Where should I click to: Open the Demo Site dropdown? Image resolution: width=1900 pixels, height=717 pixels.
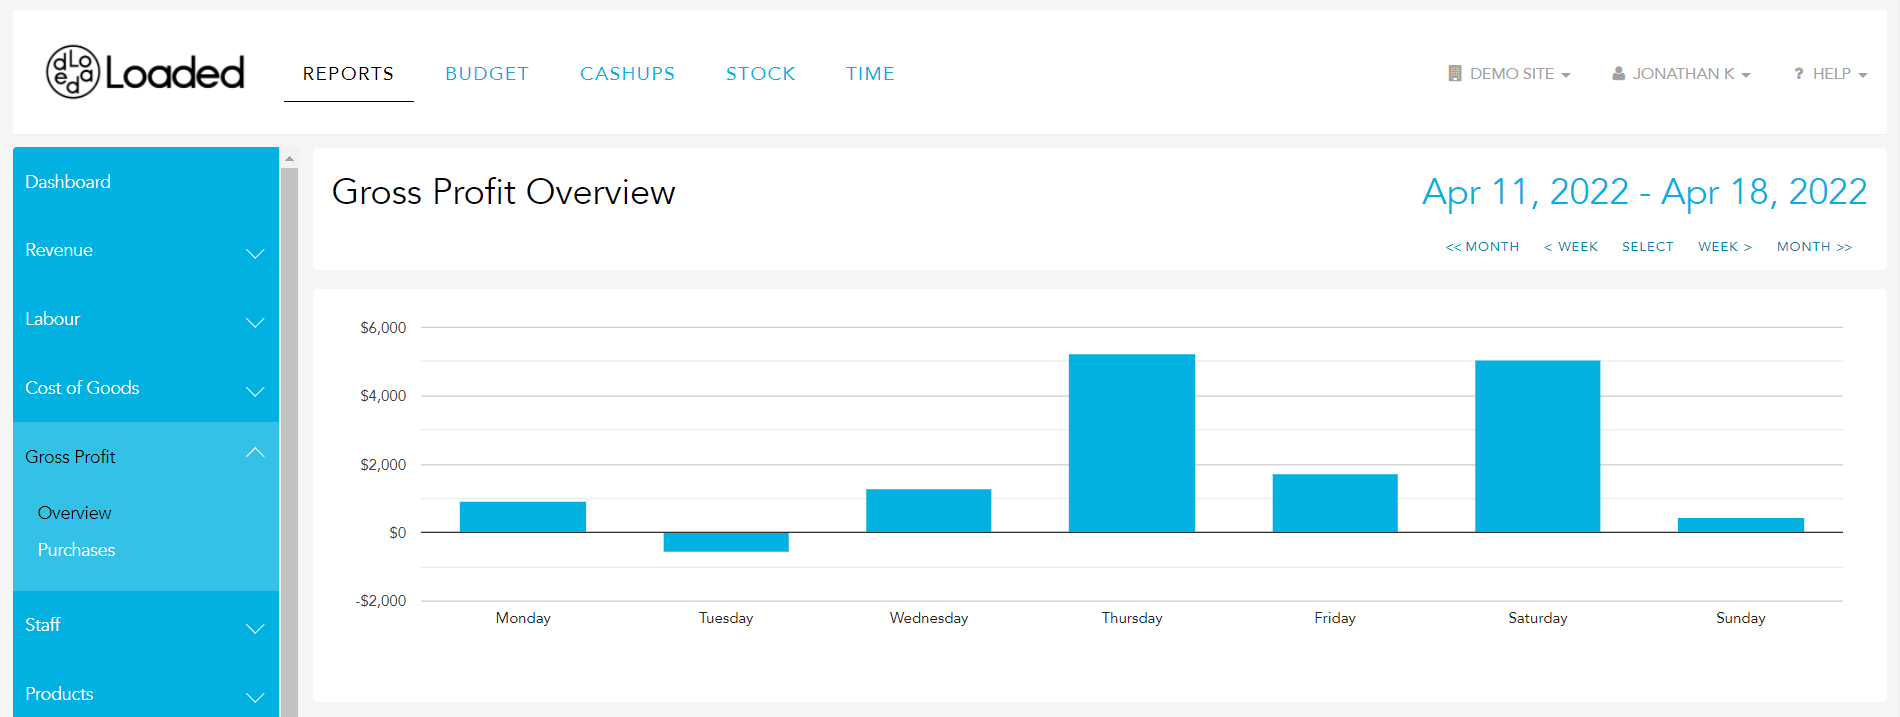pyautogui.click(x=1510, y=74)
